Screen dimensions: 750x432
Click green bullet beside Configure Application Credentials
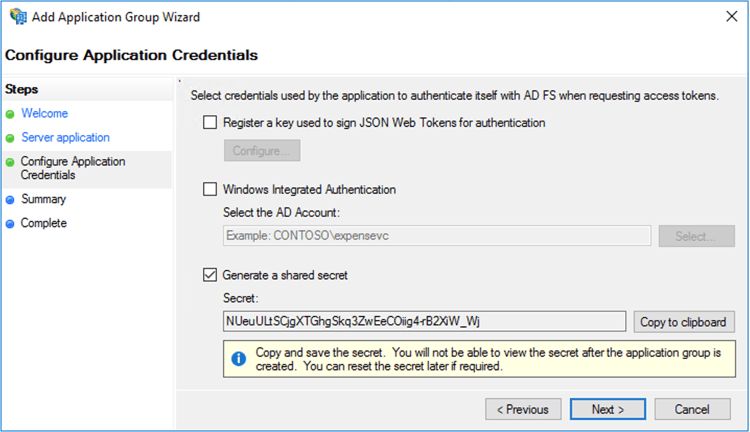[x=10, y=162]
